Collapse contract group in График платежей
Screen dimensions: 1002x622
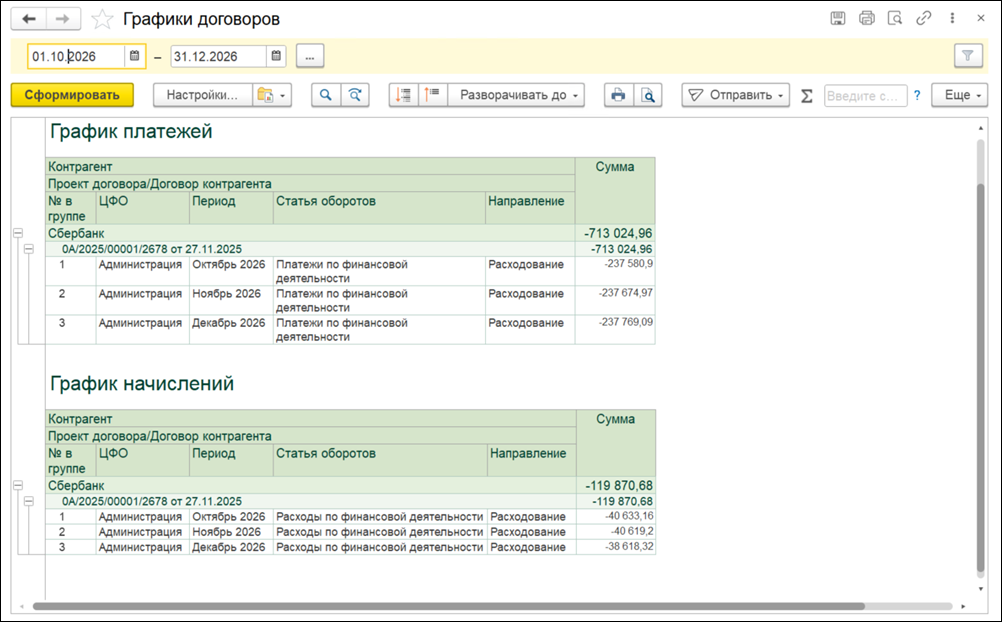click(x=29, y=249)
